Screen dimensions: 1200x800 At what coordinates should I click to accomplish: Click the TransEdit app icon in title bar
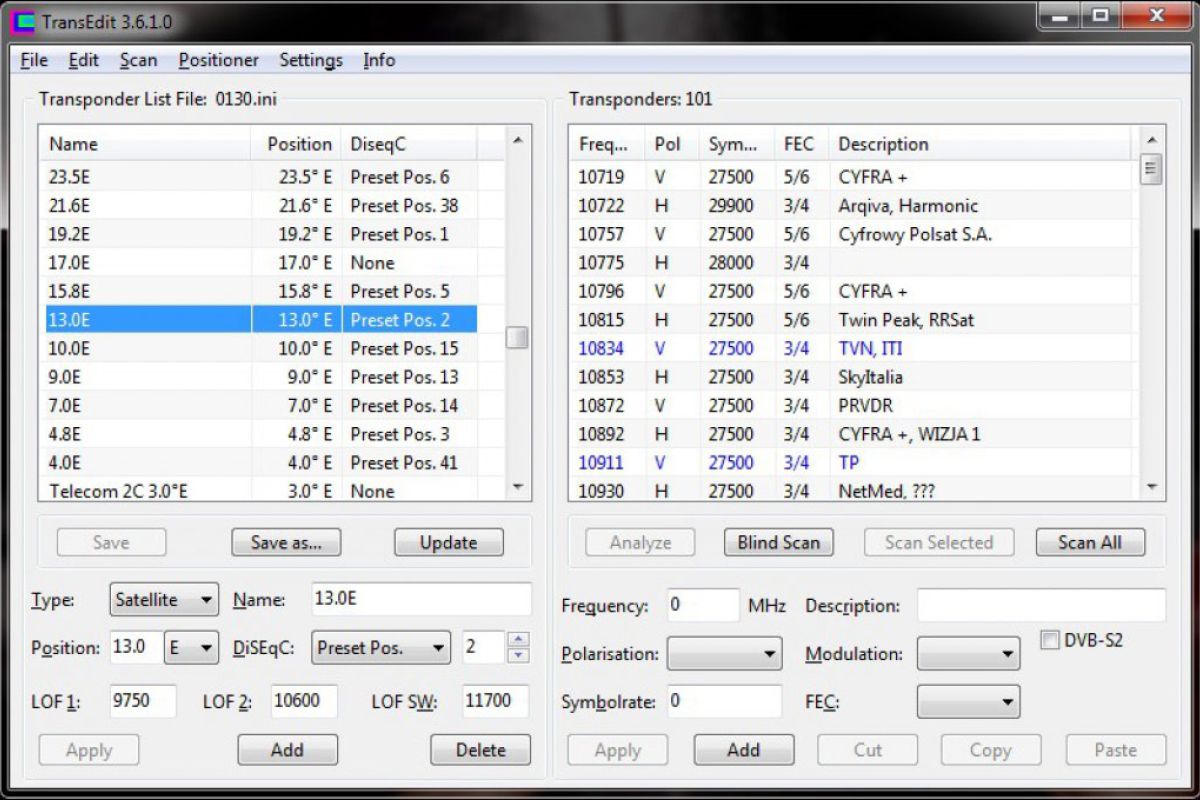pyautogui.click(x=21, y=19)
